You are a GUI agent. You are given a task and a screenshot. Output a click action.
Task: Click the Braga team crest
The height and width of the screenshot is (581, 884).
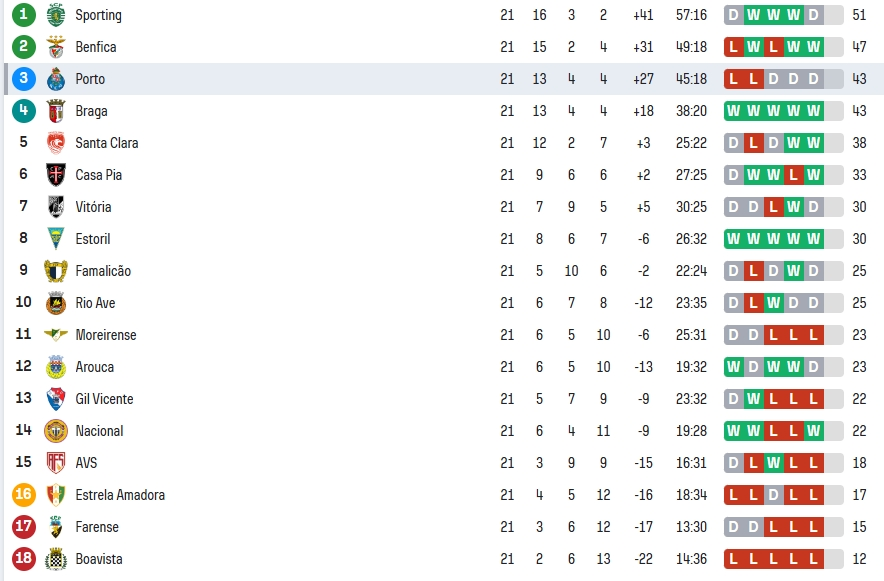[55, 111]
